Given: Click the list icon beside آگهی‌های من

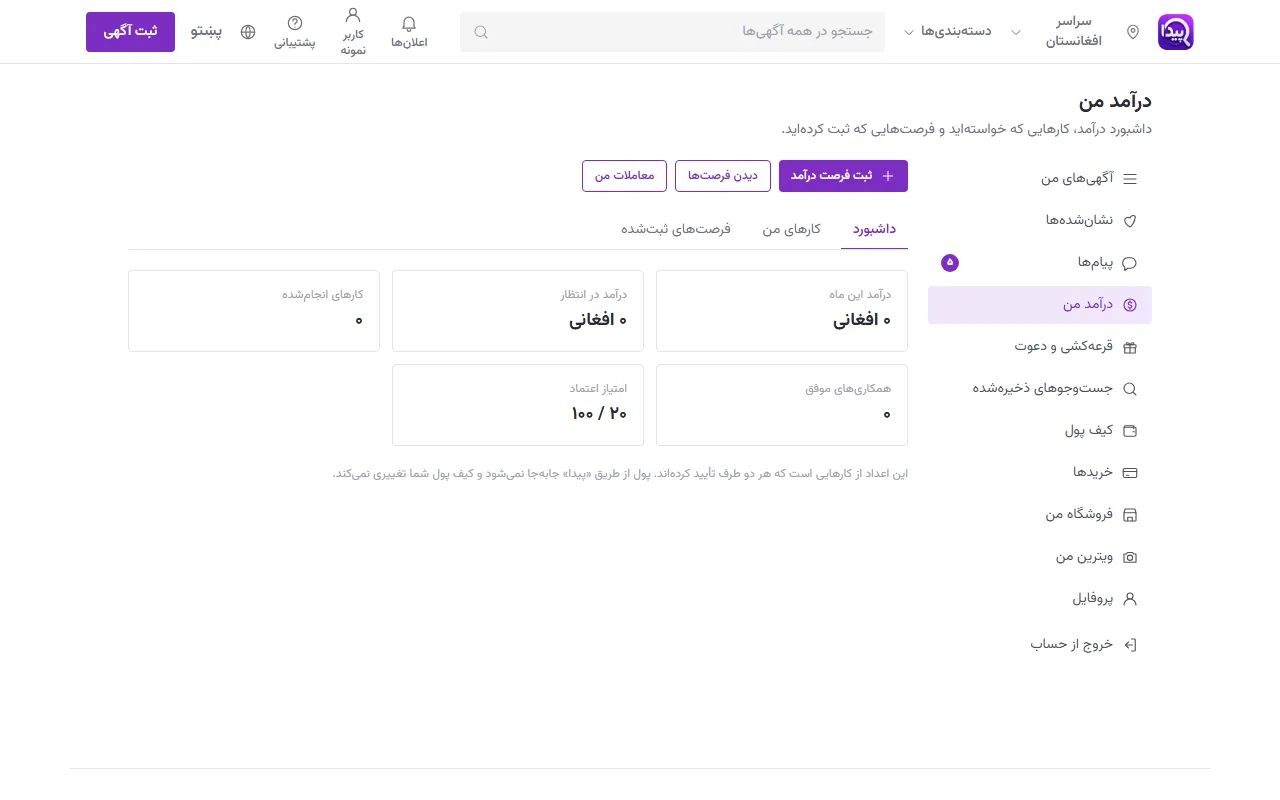Looking at the screenshot, I should 1130,179.
